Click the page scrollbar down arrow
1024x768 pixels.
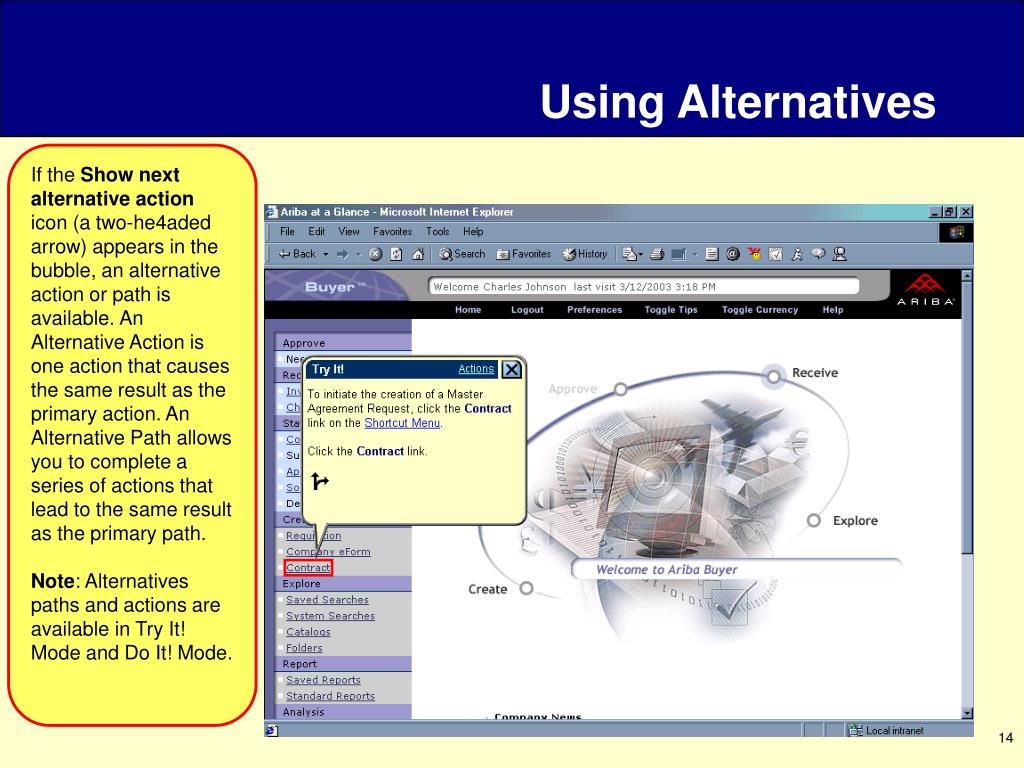(x=967, y=713)
